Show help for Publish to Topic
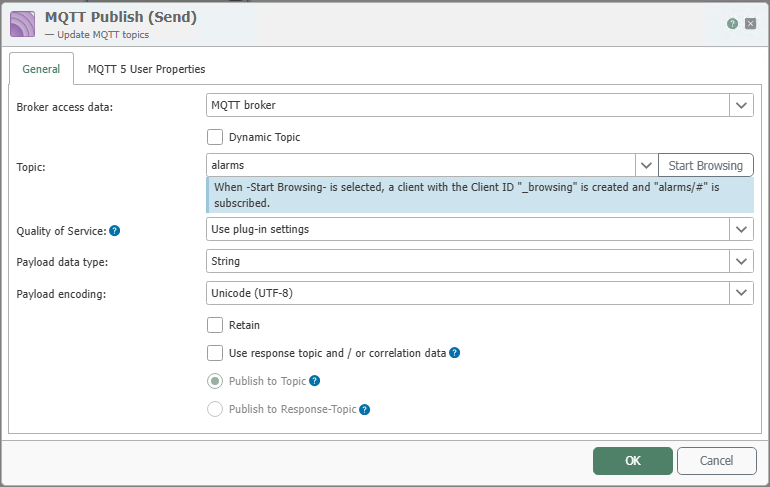Image resolution: width=770 pixels, height=487 pixels. pyautogui.click(x=315, y=381)
